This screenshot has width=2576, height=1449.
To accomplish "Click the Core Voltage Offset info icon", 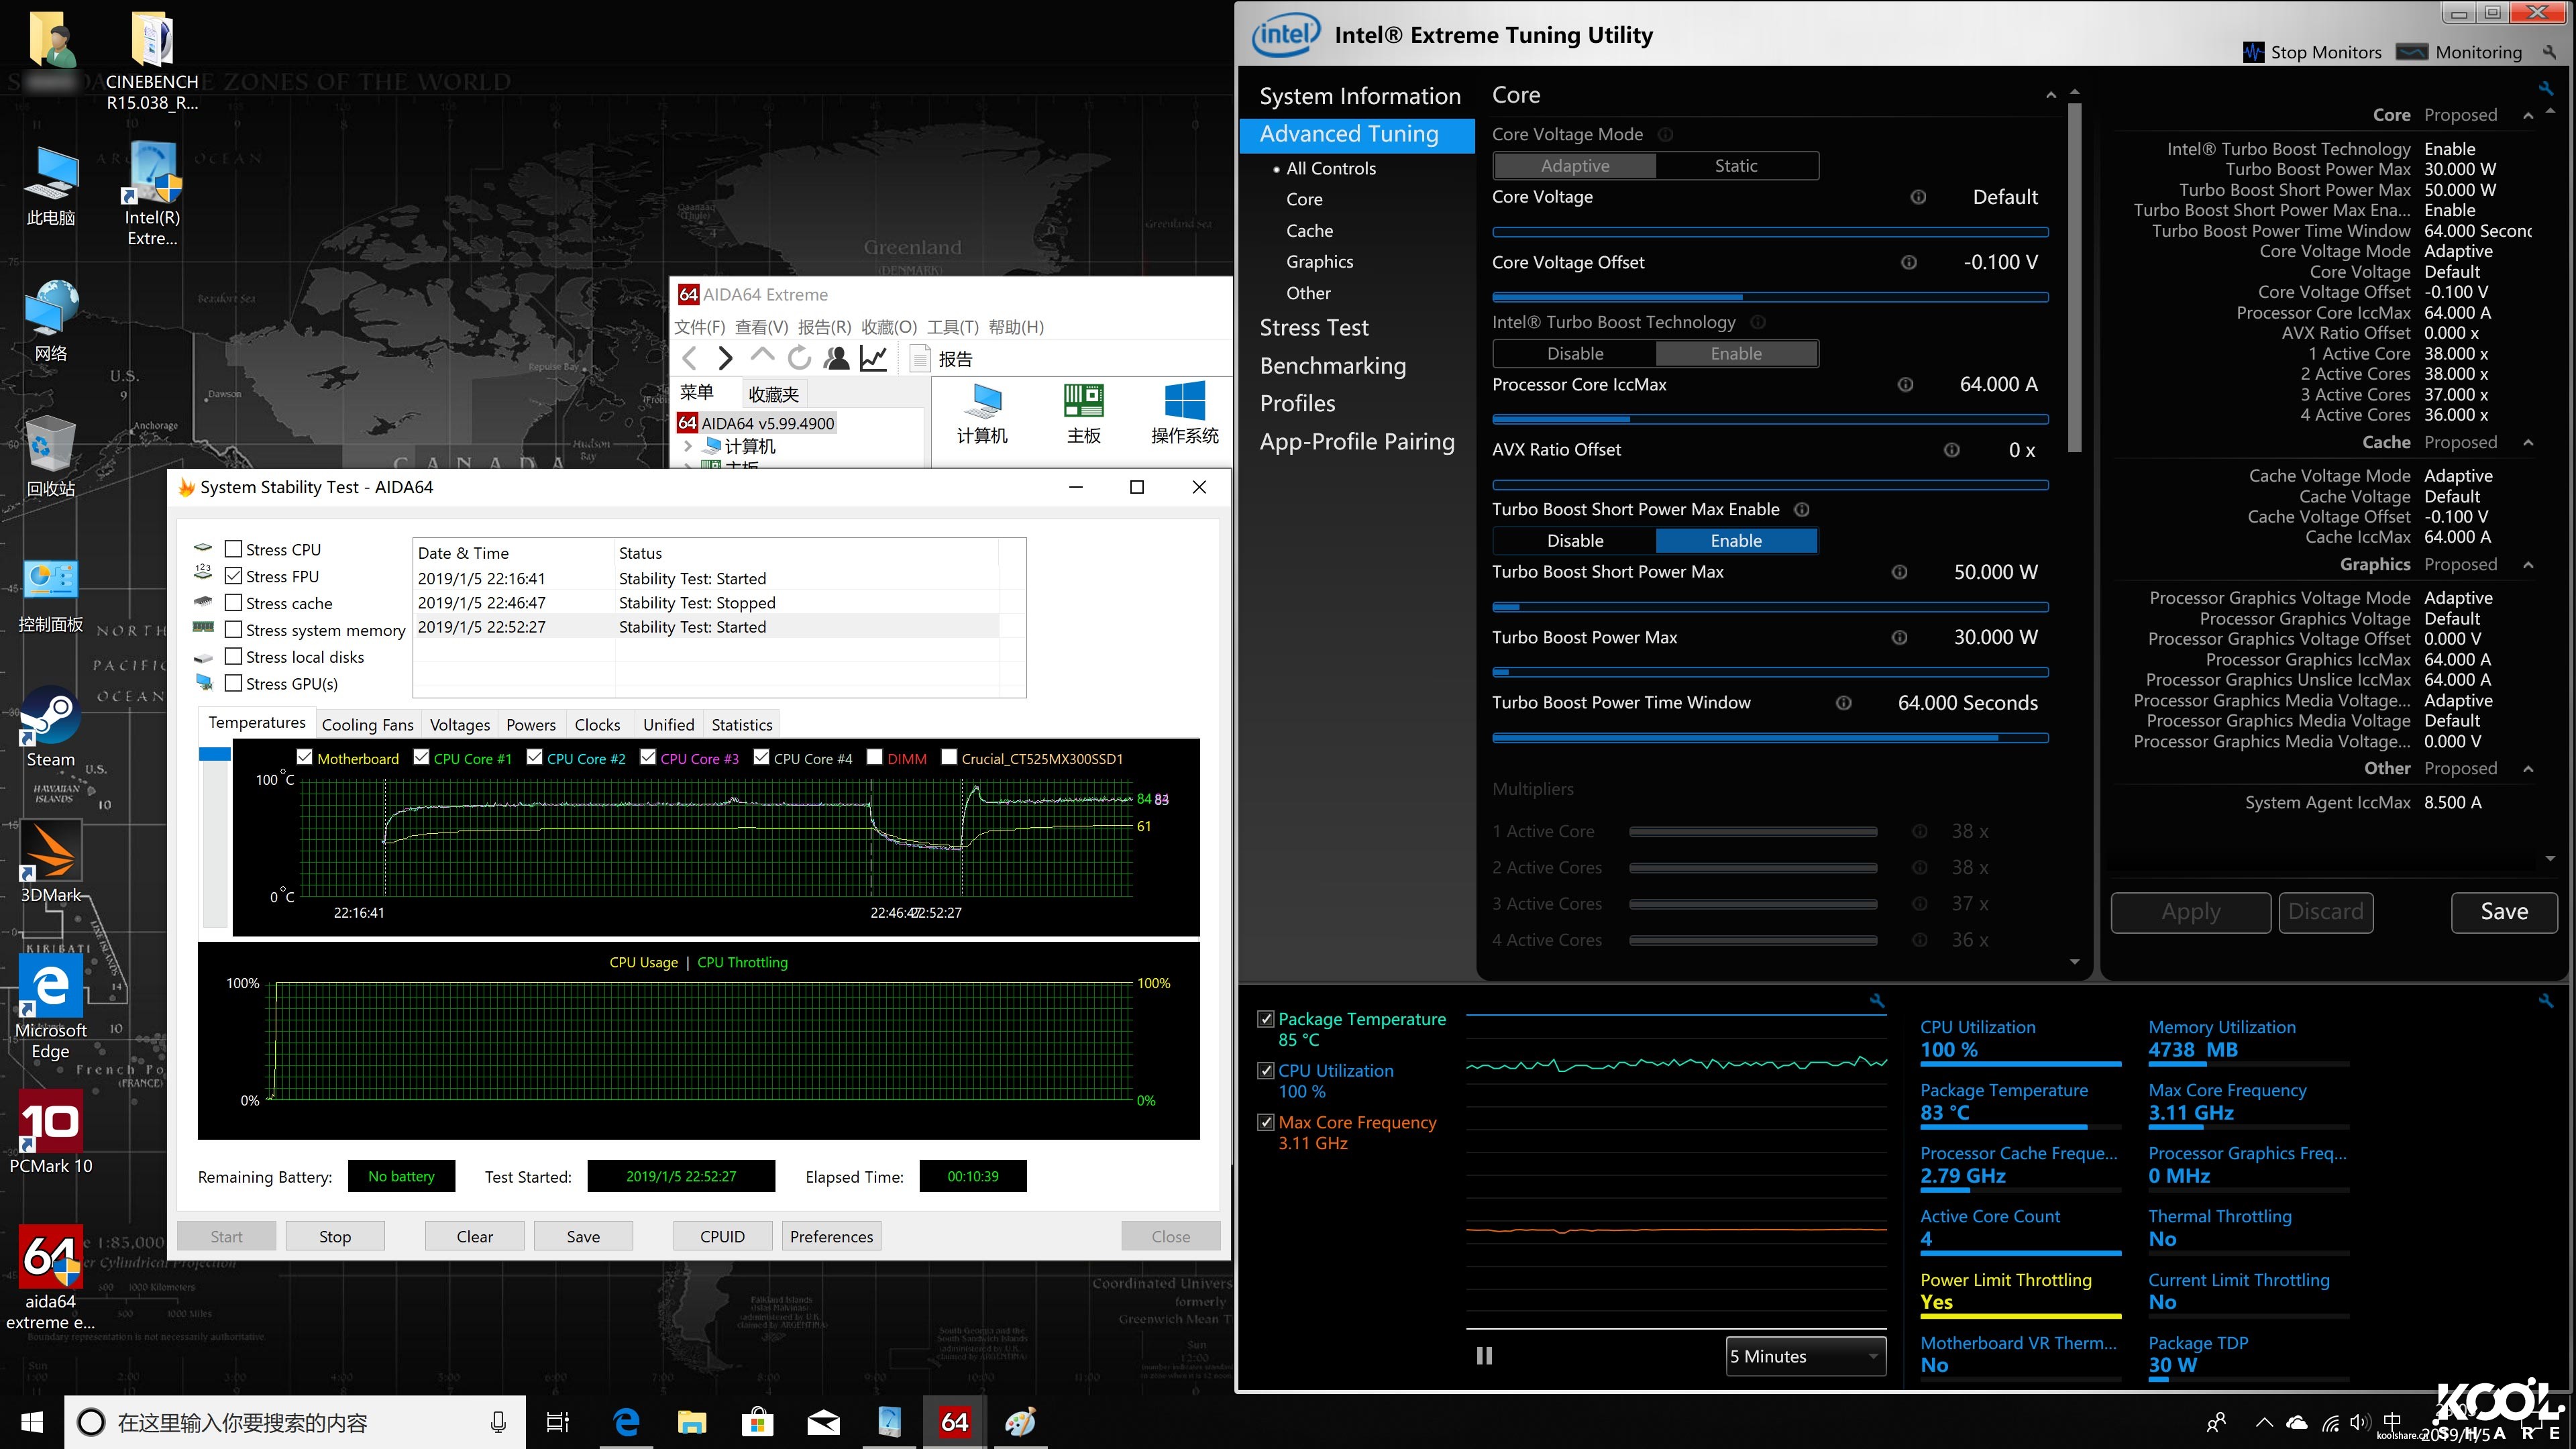I will tap(1908, 263).
